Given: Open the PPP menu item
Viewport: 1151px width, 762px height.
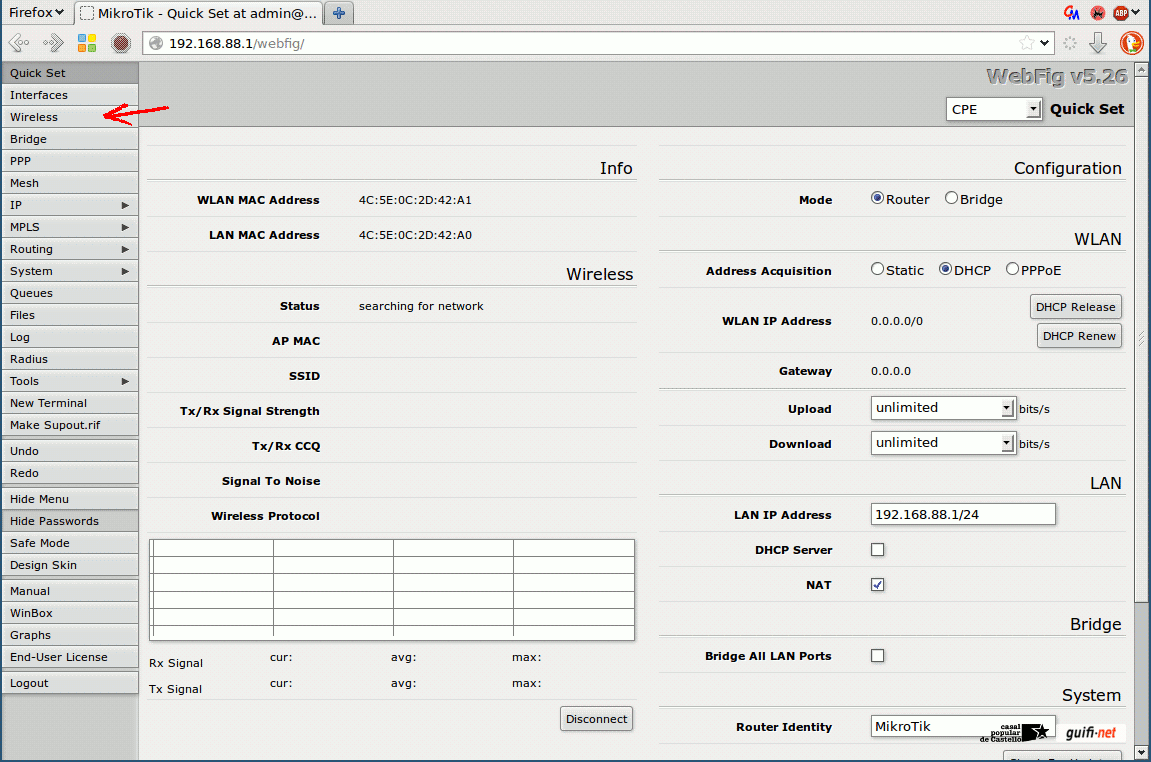Looking at the screenshot, I should tap(69, 161).
